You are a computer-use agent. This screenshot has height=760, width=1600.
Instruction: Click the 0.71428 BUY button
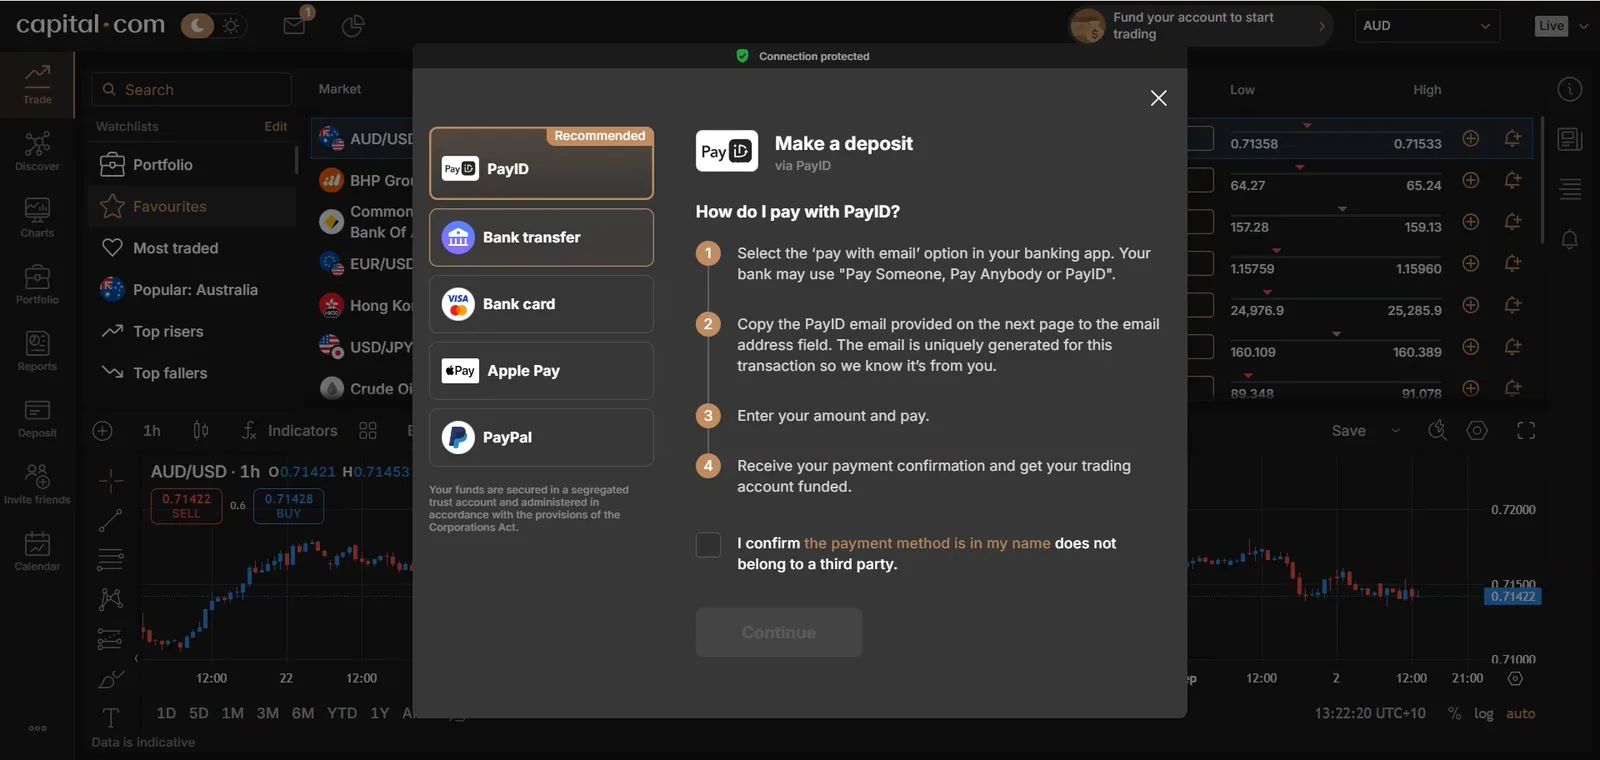coord(289,506)
